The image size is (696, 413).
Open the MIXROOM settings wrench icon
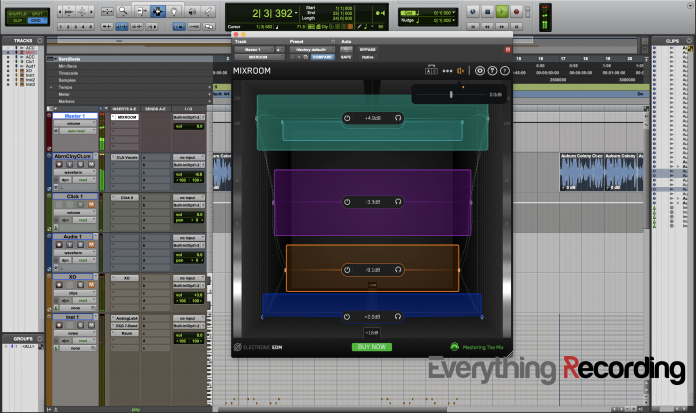[x=492, y=71]
